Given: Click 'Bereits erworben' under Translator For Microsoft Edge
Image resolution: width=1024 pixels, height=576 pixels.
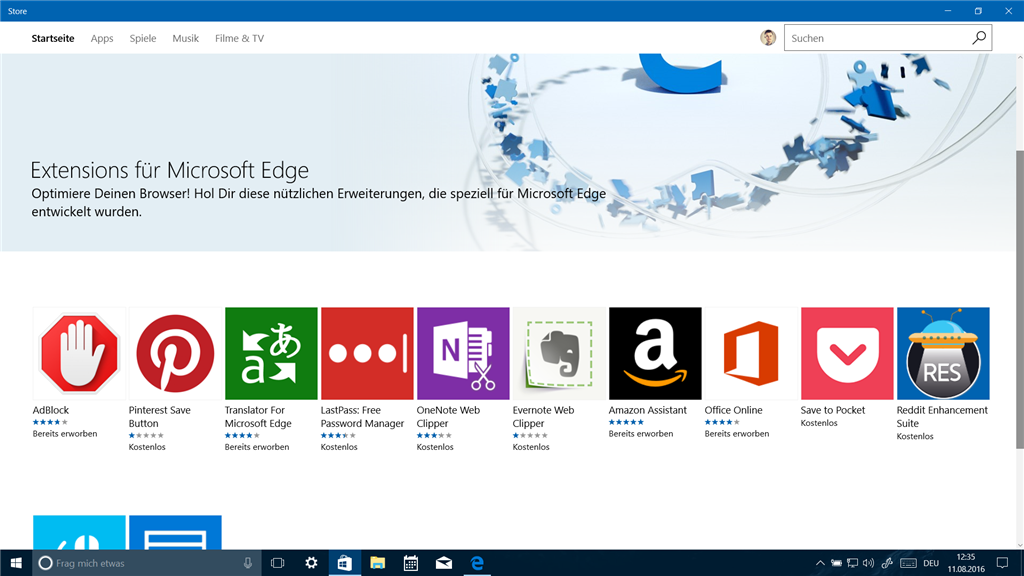Looking at the screenshot, I should pos(257,447).
